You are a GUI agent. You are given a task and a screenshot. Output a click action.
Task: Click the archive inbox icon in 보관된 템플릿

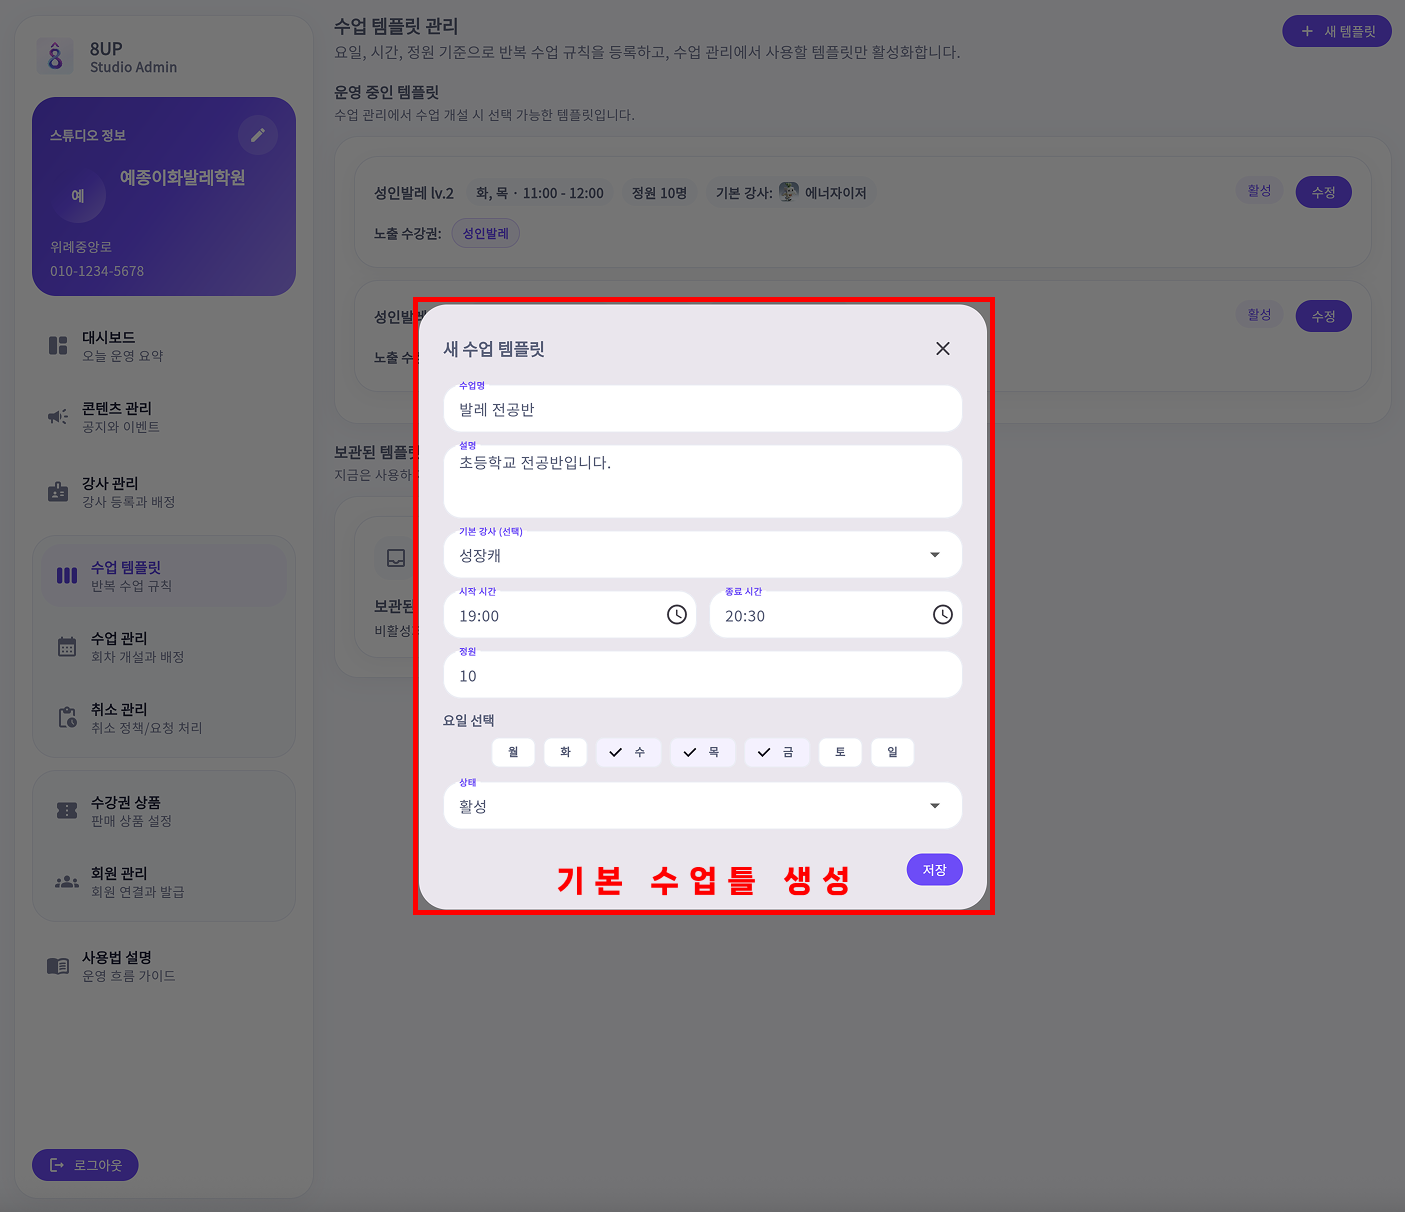point(396,558)
